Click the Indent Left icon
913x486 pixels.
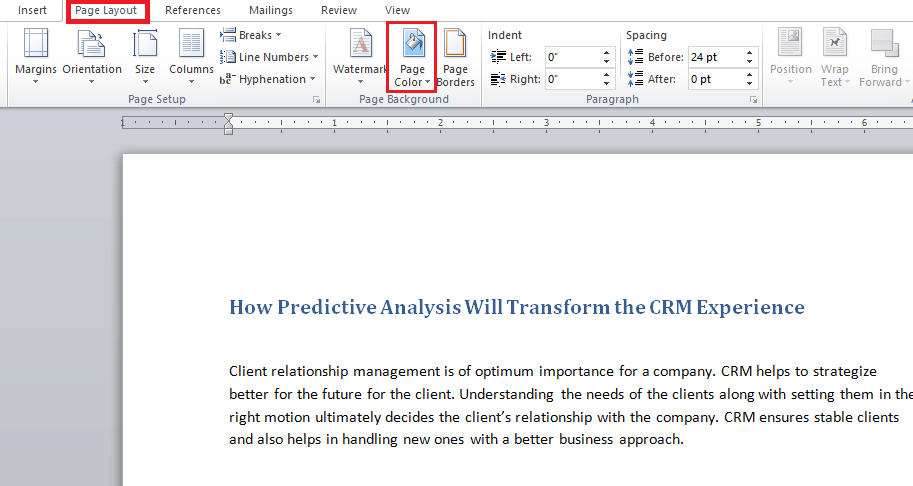[x=498, y=56]
